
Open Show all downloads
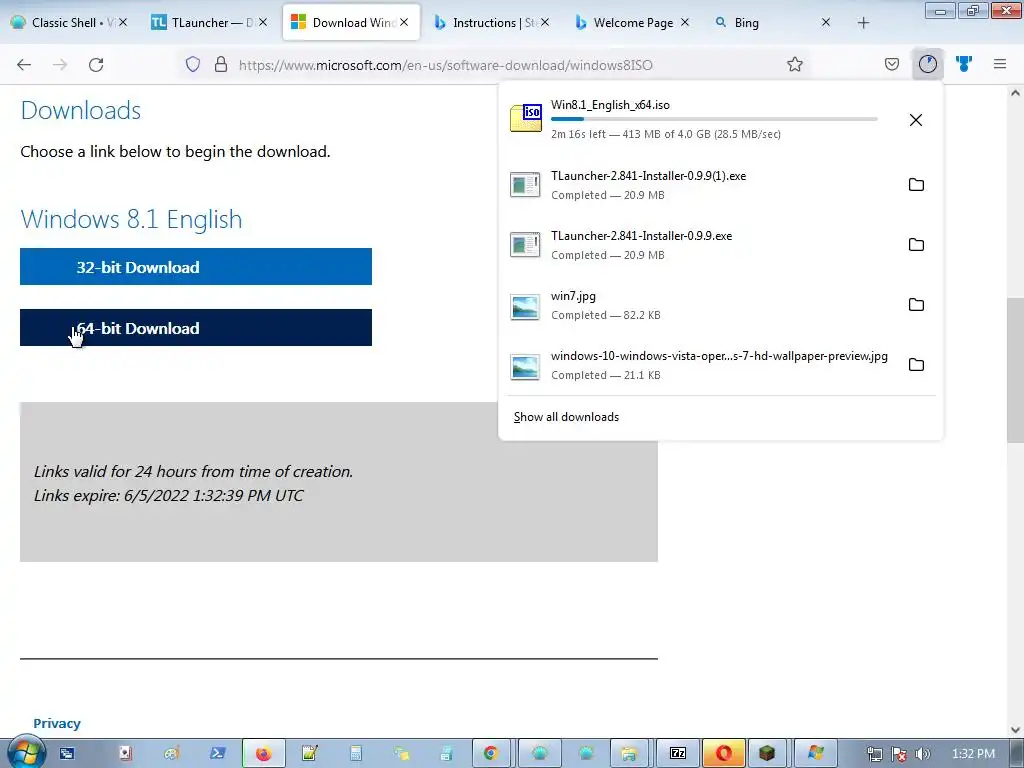click(566, 417)
